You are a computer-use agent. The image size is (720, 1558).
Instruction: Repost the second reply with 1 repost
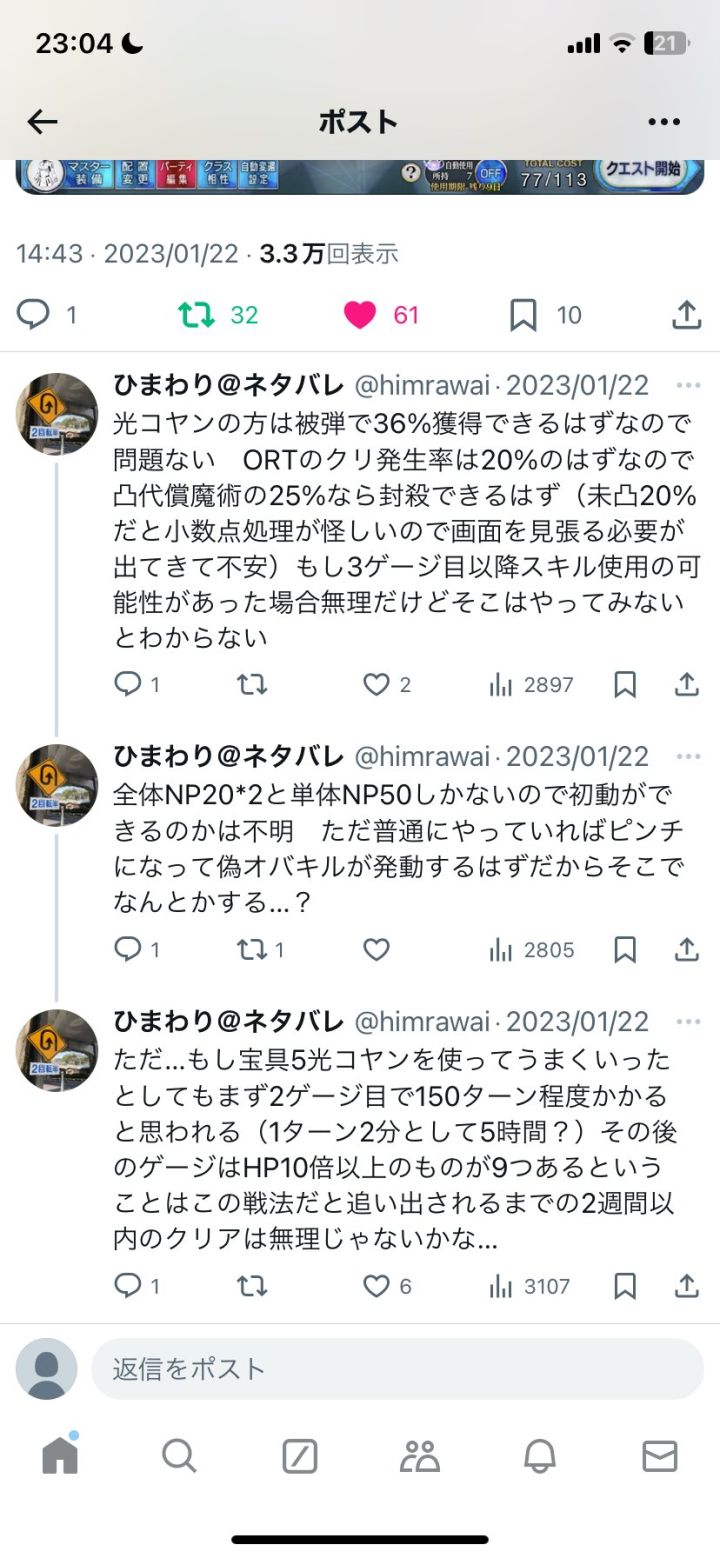[x=252, y=950]
